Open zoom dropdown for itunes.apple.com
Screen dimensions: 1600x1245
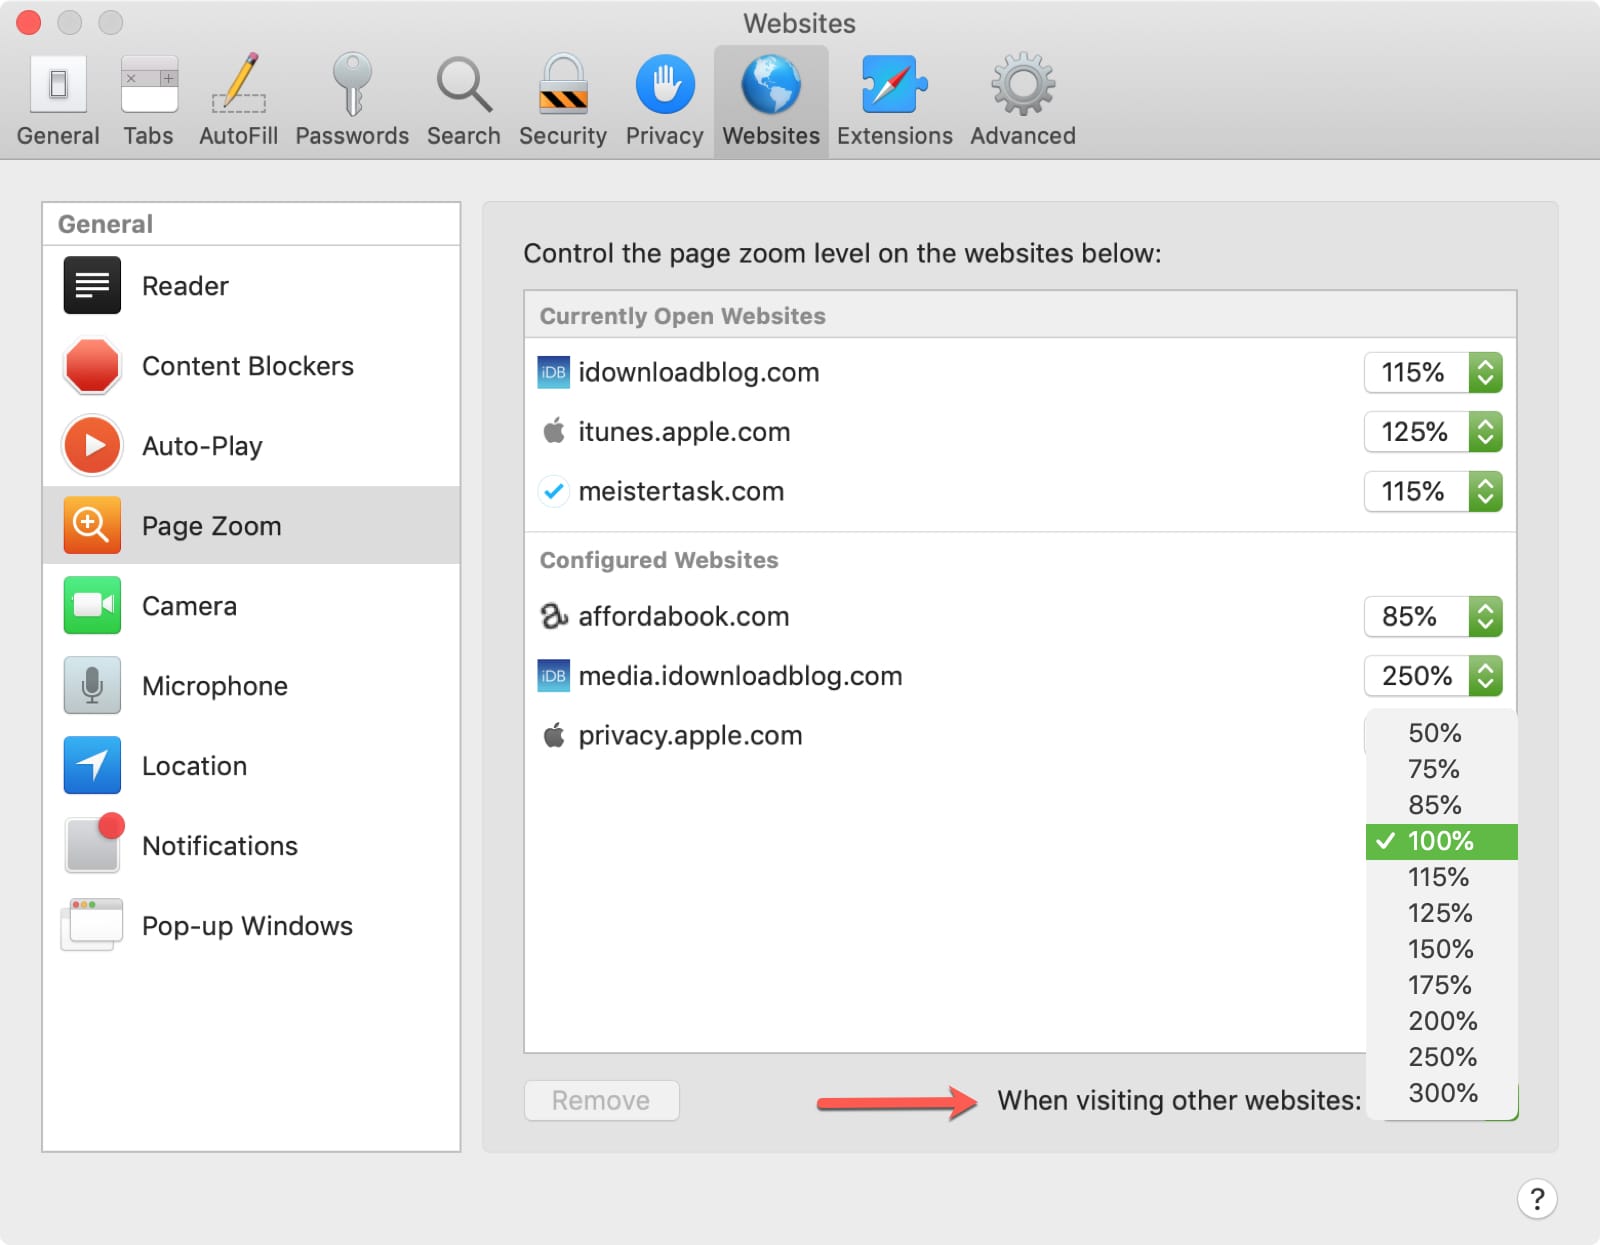click(x=1433, y=432)
